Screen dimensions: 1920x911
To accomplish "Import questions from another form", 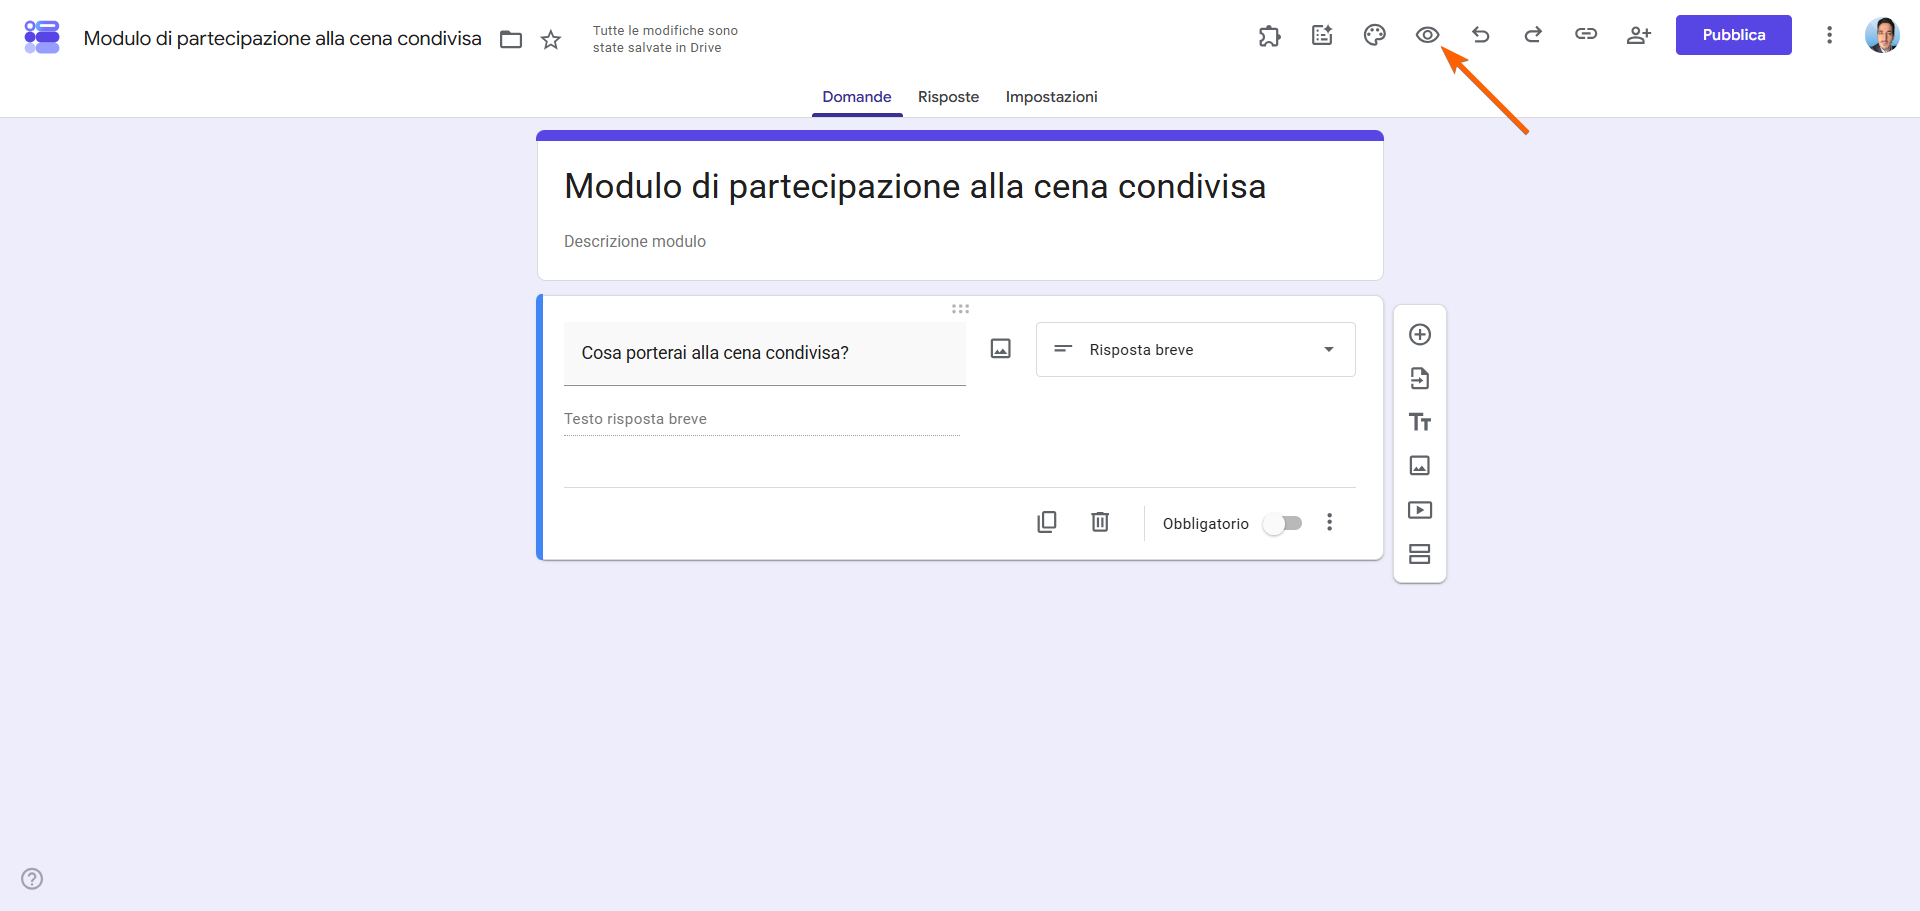I will click(1420, 378).
